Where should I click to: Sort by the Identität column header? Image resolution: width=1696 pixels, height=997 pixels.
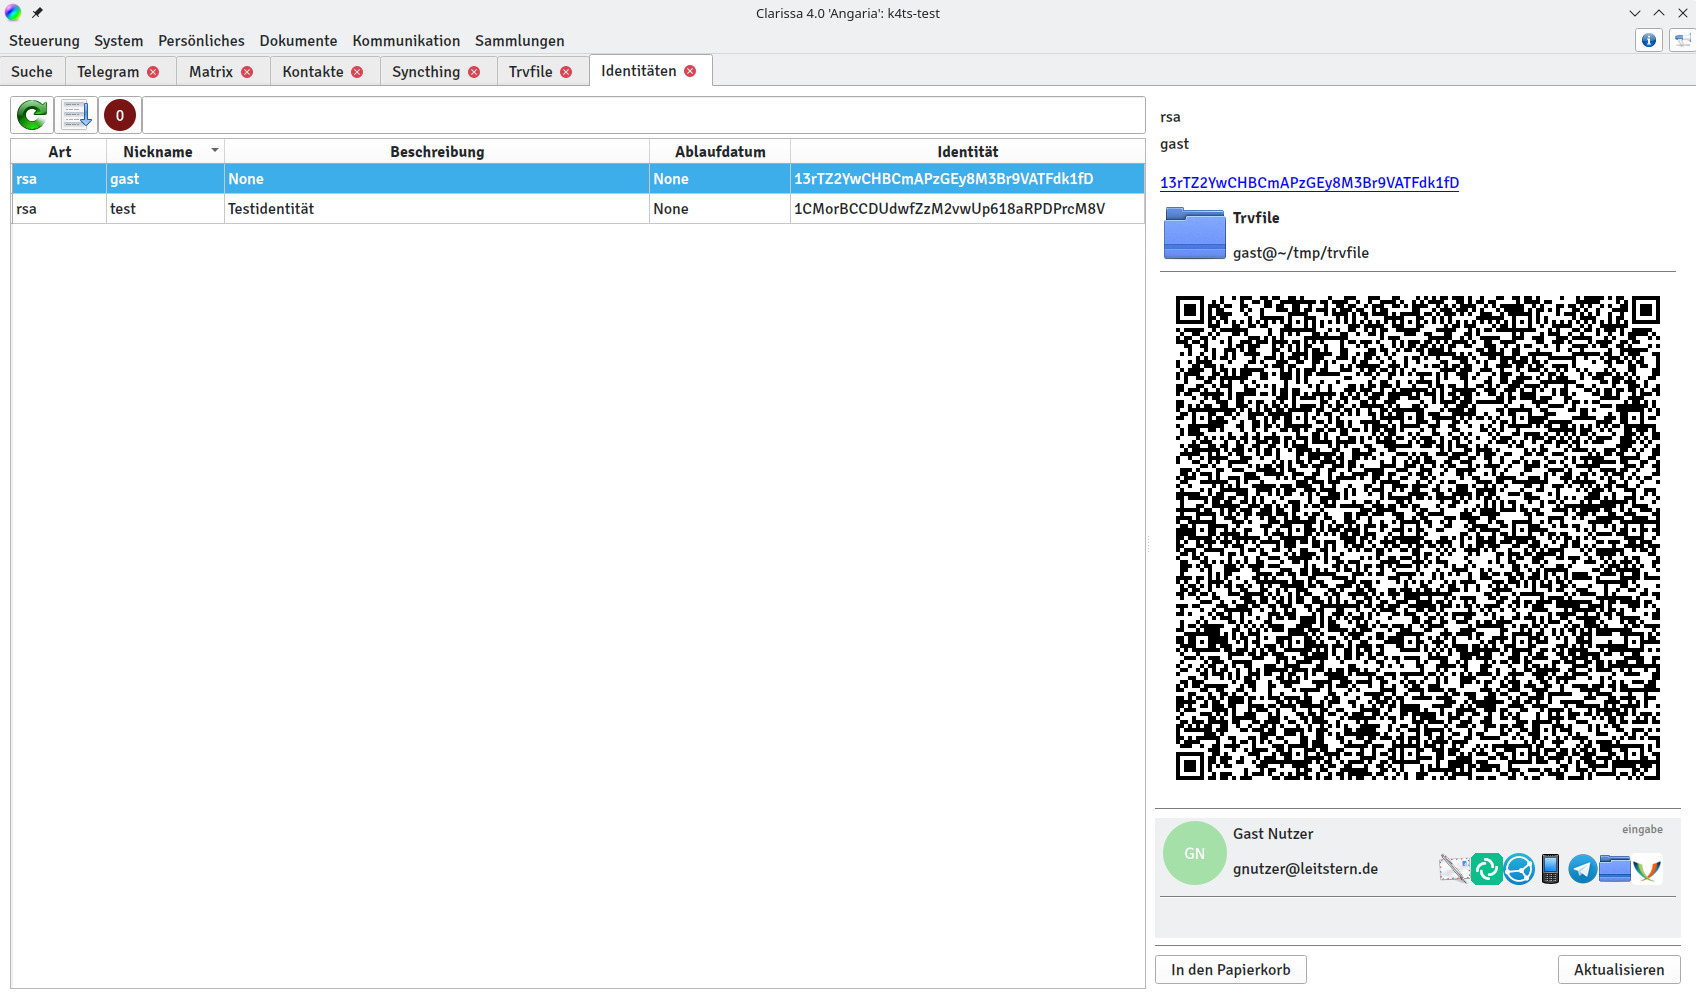967,152
